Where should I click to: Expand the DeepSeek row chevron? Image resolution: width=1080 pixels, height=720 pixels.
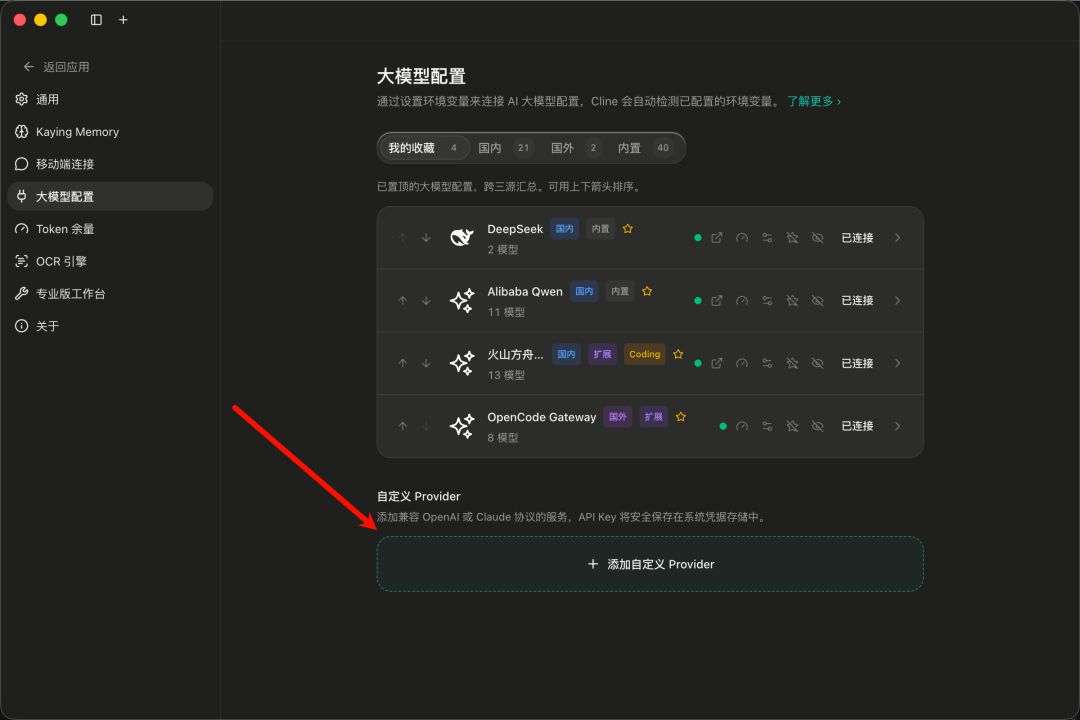pyautogui.click(x=897, y=238)
